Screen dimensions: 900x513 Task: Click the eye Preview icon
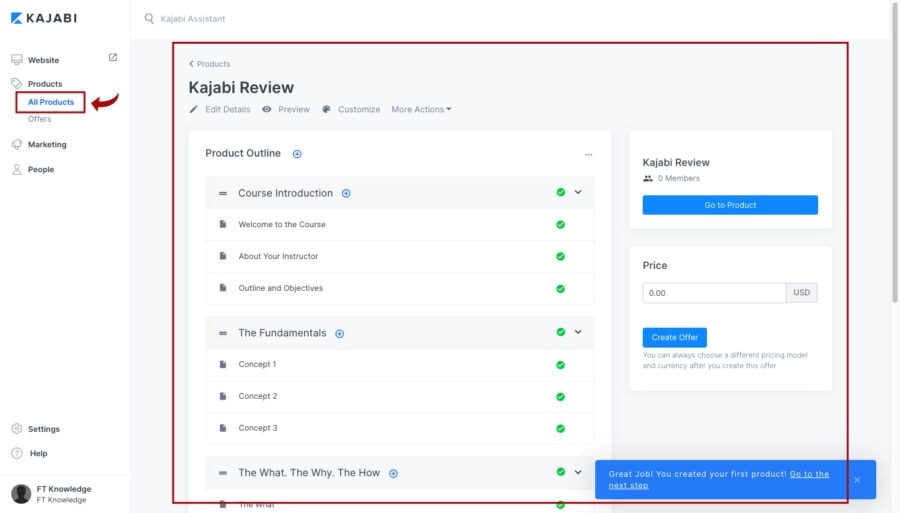[266, 109]
